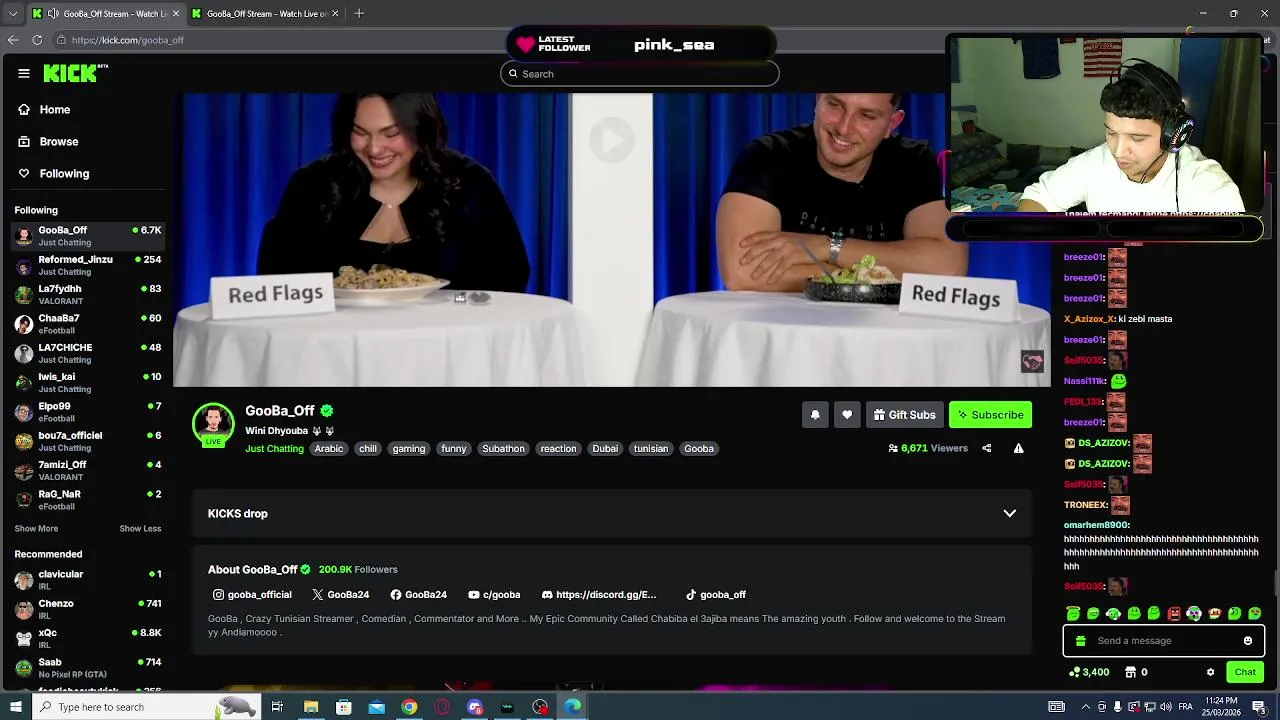Open chat settings gear
The image size is (1280, 720).
(1210, 672)
